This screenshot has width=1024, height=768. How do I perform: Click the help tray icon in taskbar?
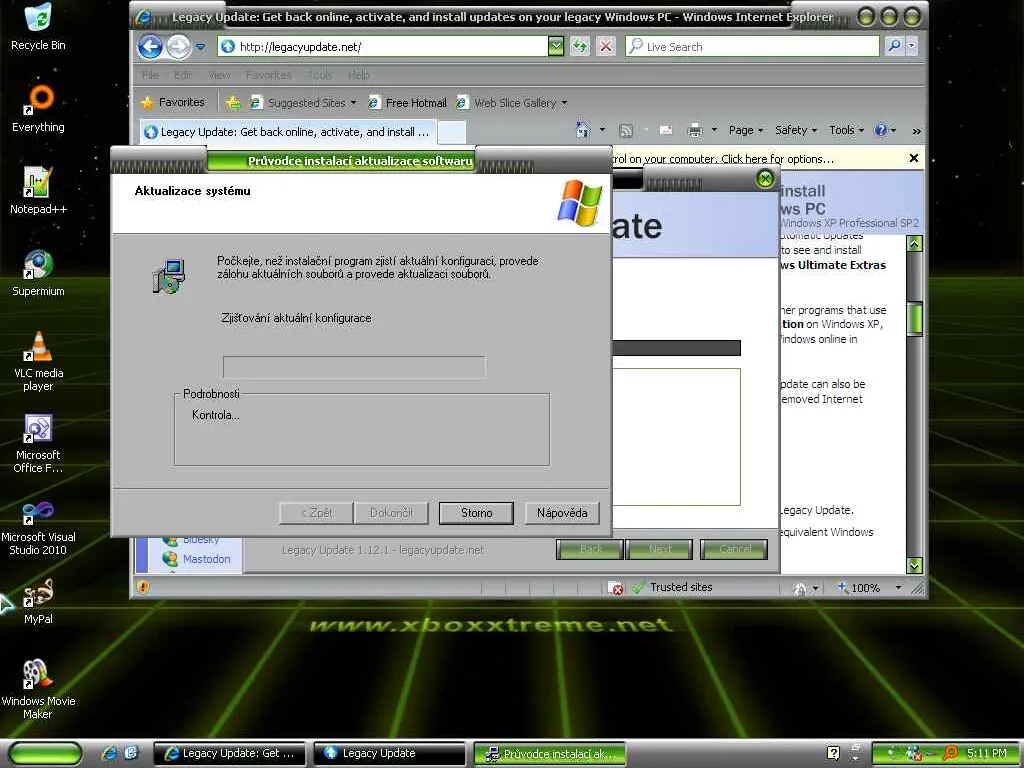pos(833,753)
